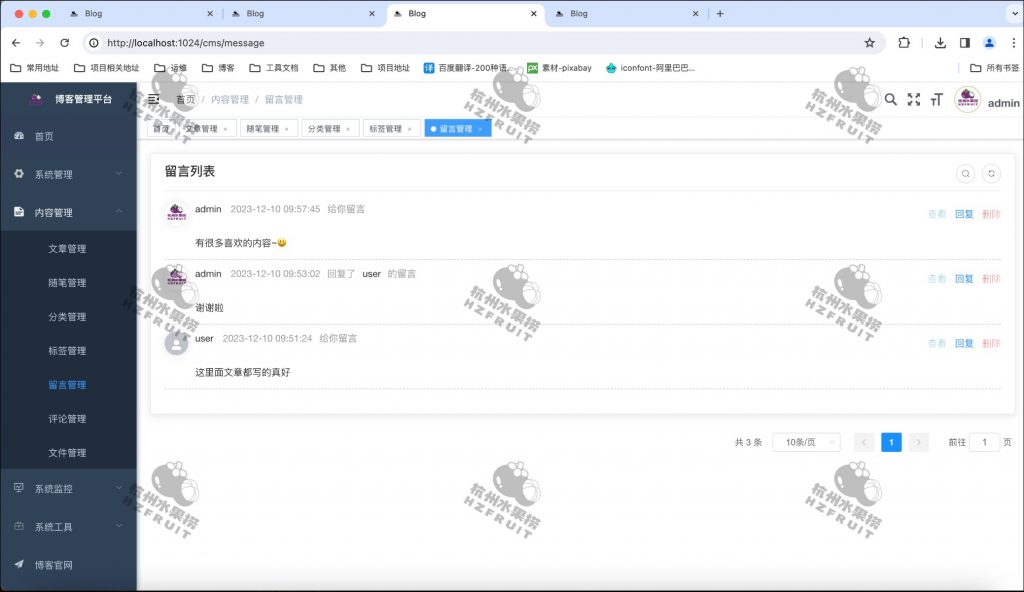Open global search with the magnifier icon
1024x592 pixels.
click(891, 100)
